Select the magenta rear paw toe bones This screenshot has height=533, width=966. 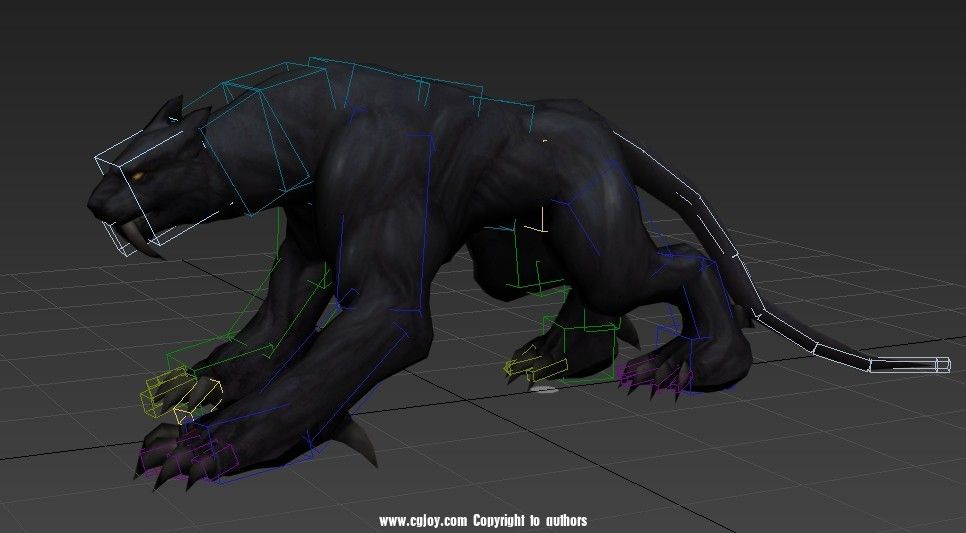pos(650,375)
